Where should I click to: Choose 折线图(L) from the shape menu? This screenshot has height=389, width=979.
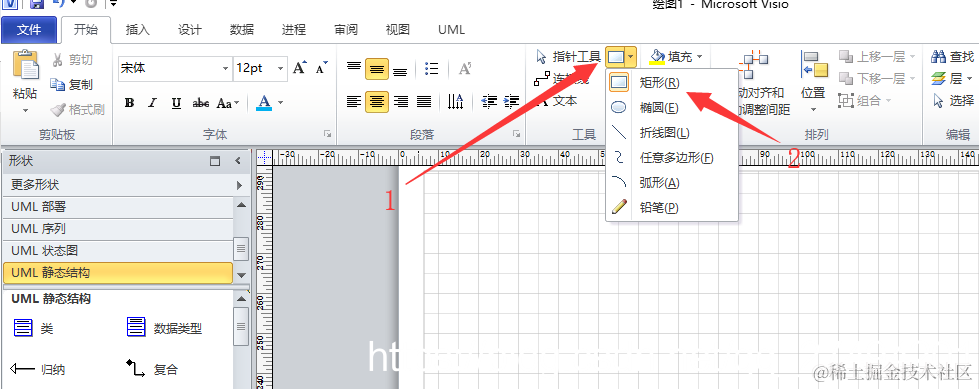672,132
